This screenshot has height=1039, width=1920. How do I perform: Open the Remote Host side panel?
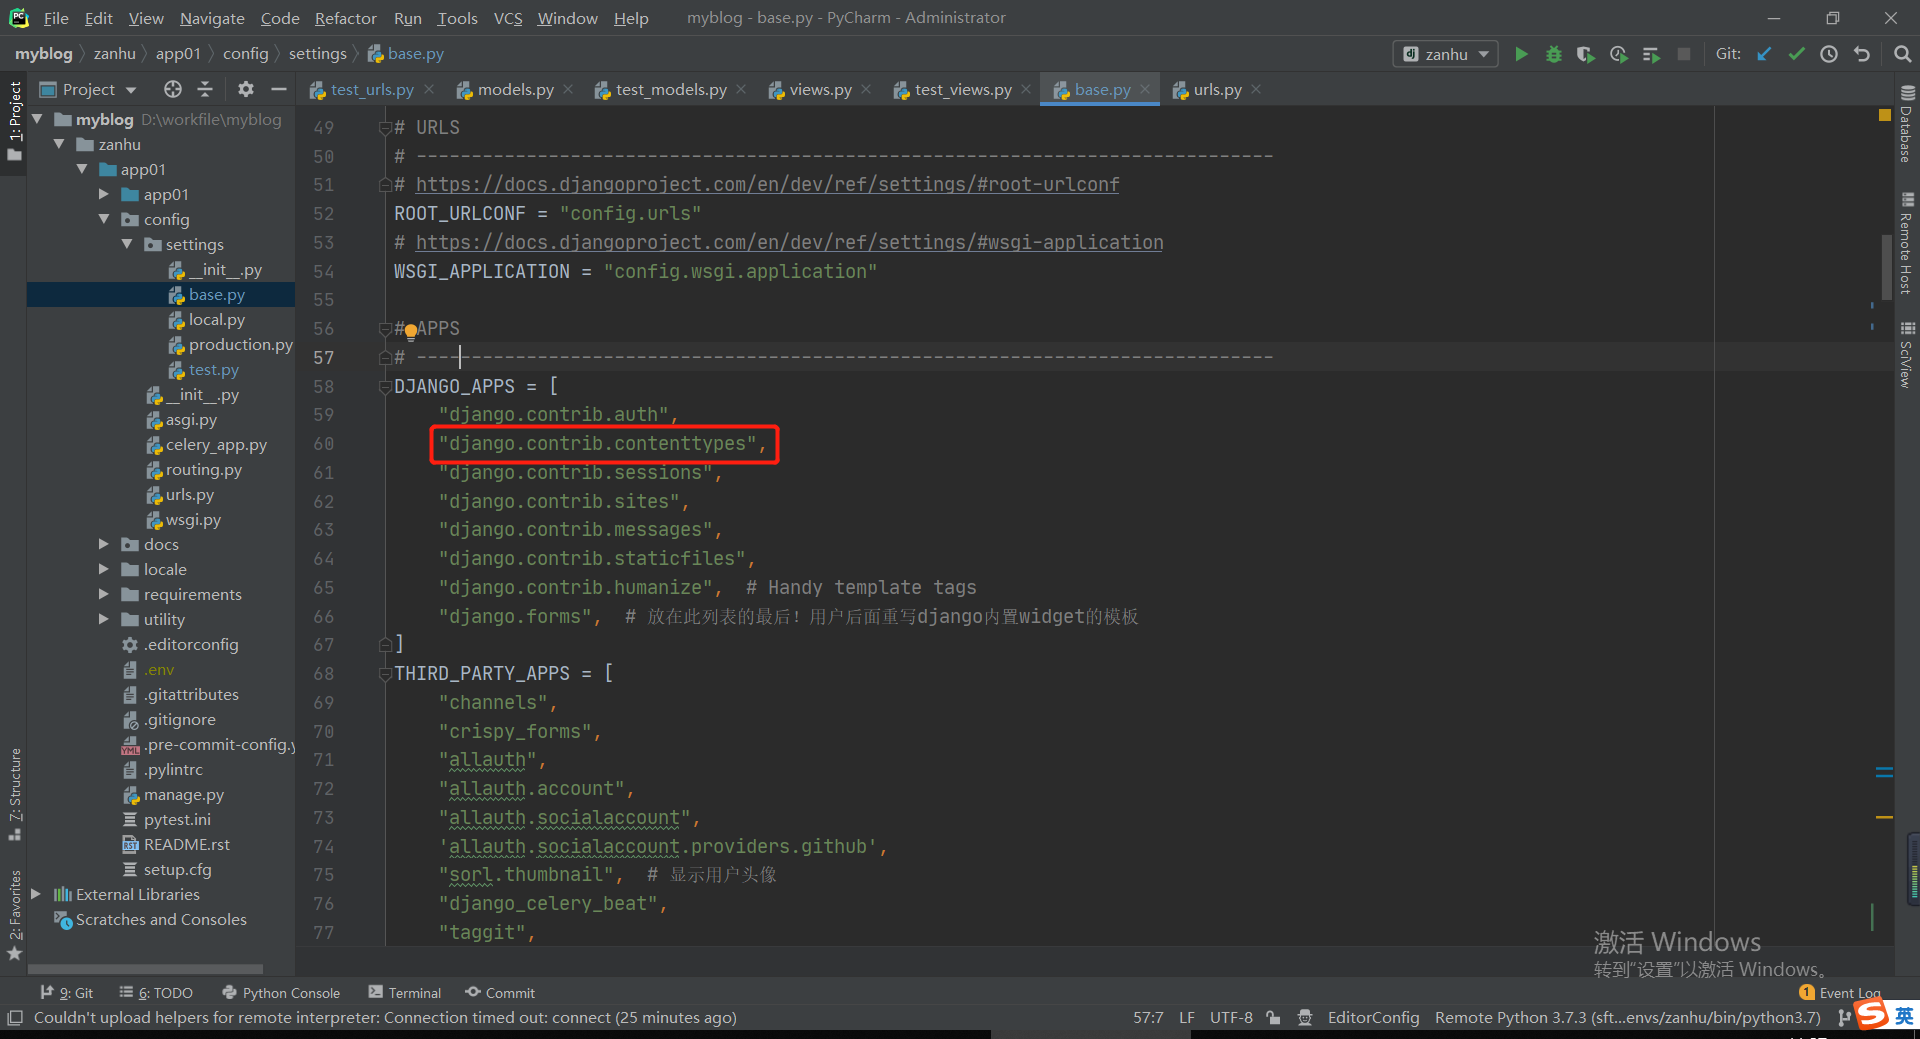tap(1906, 243)
